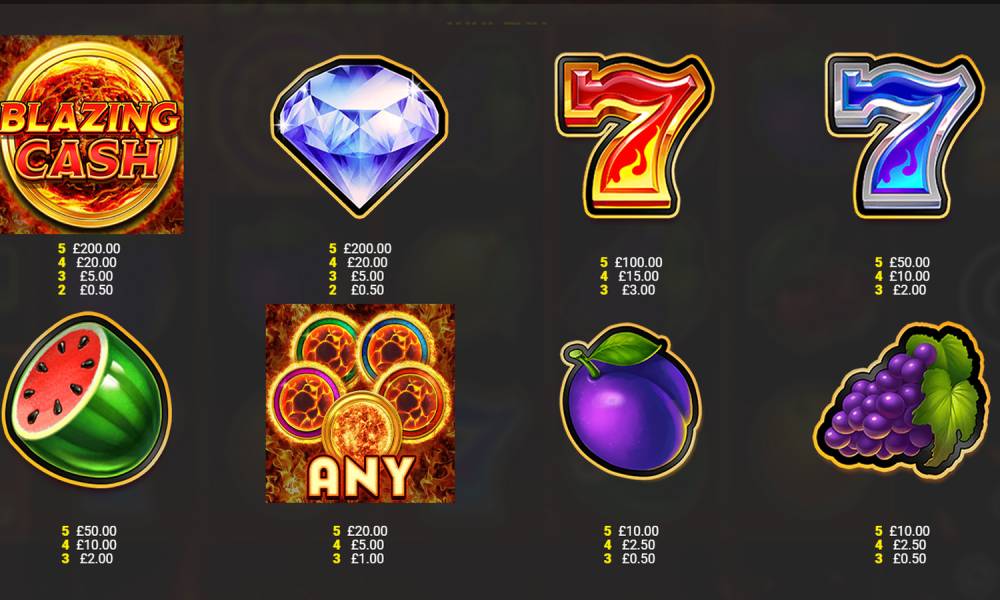Click the £0.50 payout under the grapes
Viewport: 1000px width, 600px height.
[x=909, y=559]
